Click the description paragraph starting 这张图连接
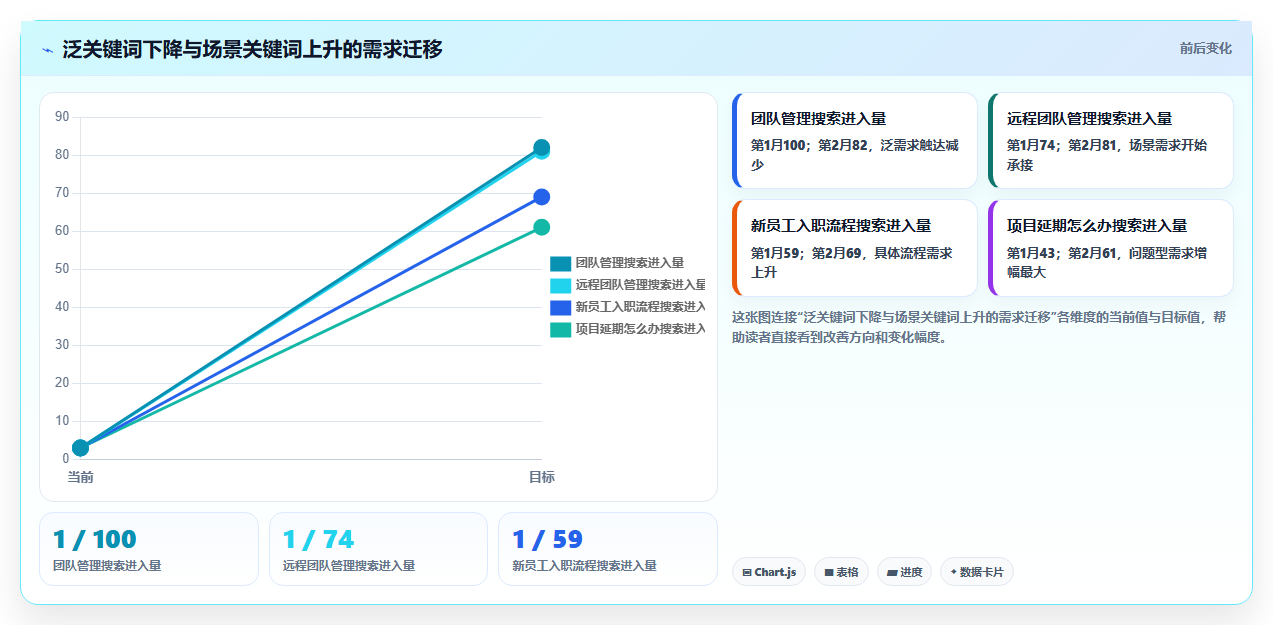 (x=980, y=327)
